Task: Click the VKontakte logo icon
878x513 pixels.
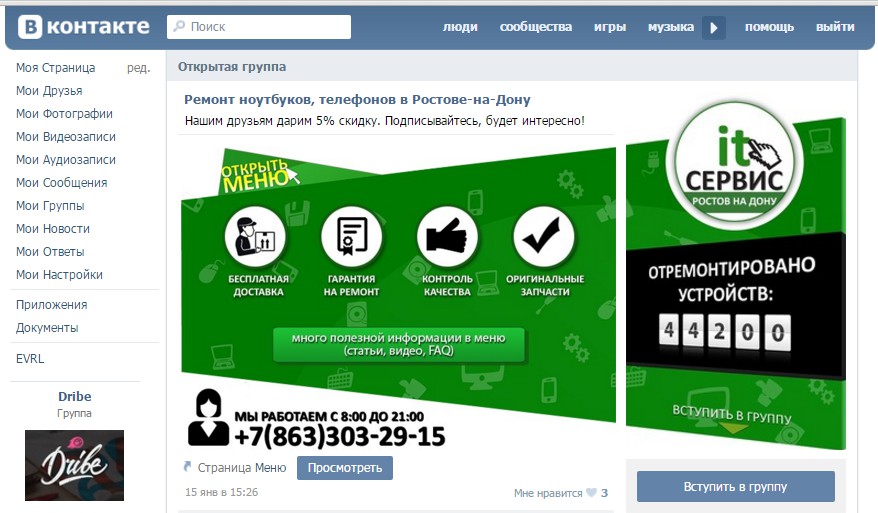Action: (x=30, y=27)
